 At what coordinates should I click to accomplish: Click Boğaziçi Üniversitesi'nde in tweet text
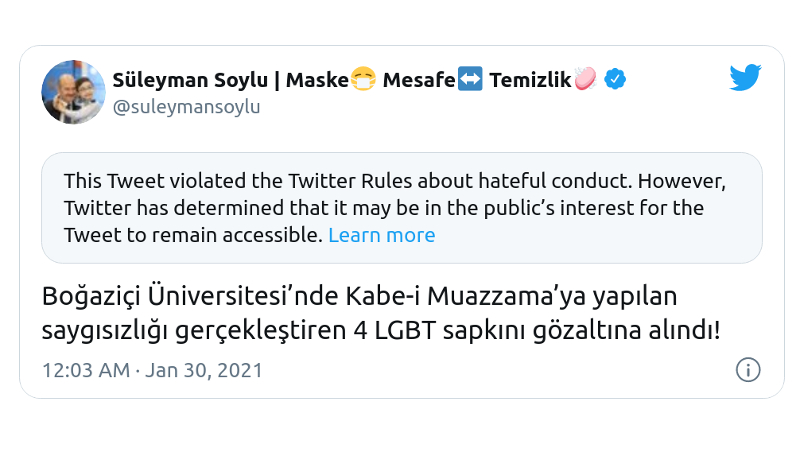coord(169,297)
